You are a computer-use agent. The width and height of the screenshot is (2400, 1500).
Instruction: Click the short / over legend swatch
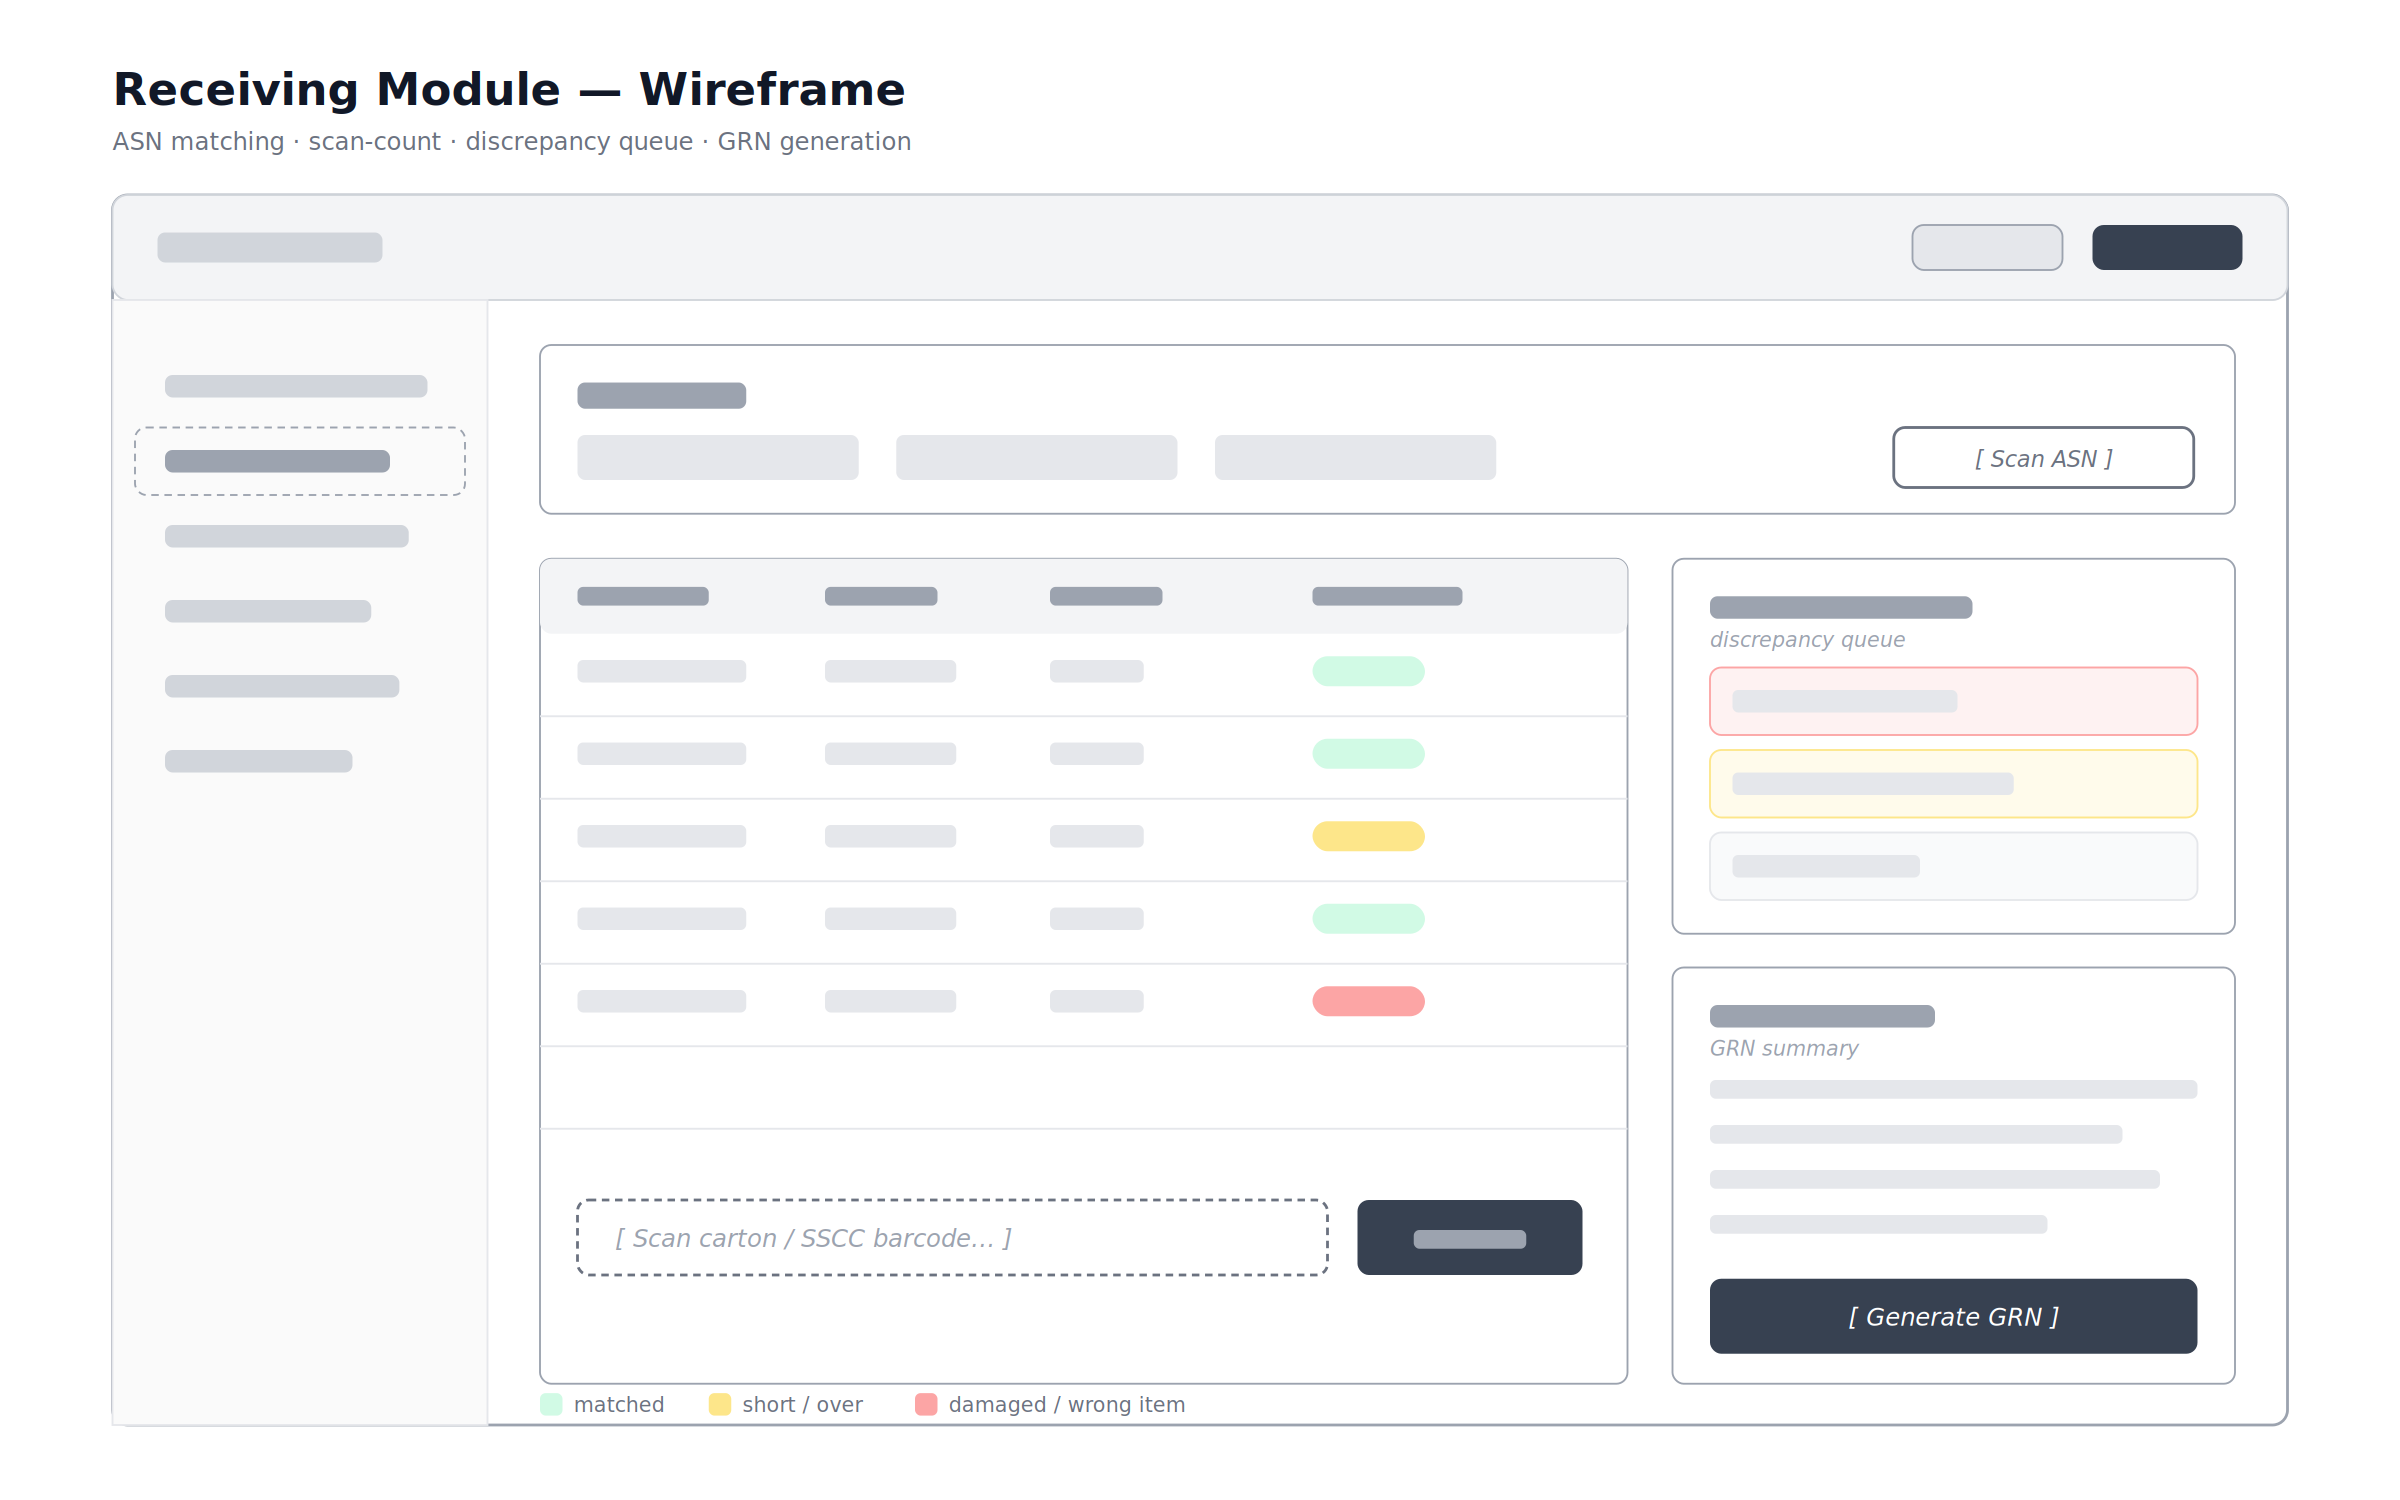(x=720, y=1404)
